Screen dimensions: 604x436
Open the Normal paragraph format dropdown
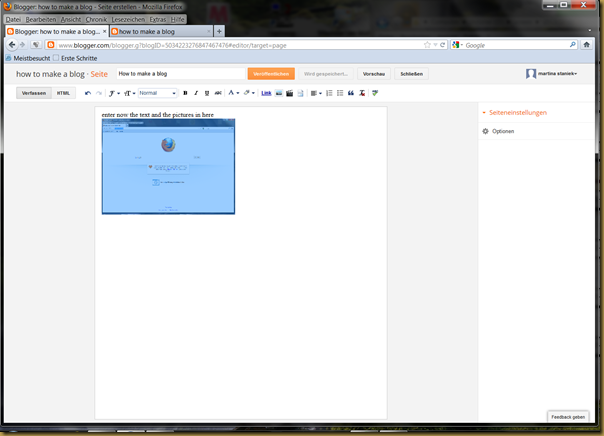click(x=158, y=93)
